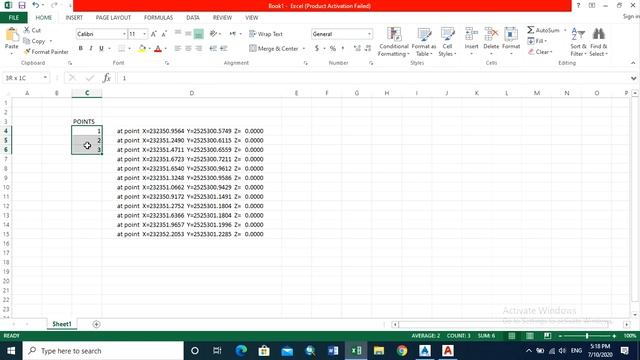Open Find & Select binoculars

click(598, 42)
